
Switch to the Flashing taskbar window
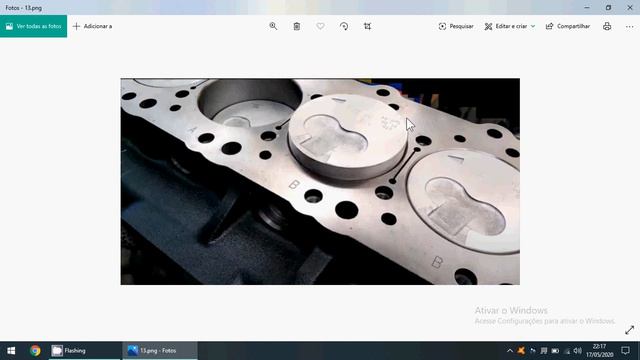click(x=84, y=351)
